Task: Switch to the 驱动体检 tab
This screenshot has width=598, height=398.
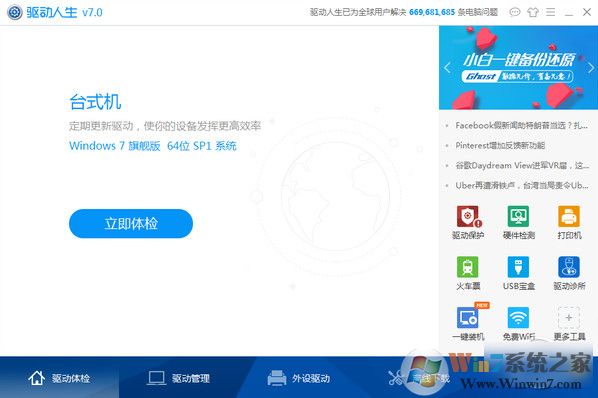Action: (59, 378)
